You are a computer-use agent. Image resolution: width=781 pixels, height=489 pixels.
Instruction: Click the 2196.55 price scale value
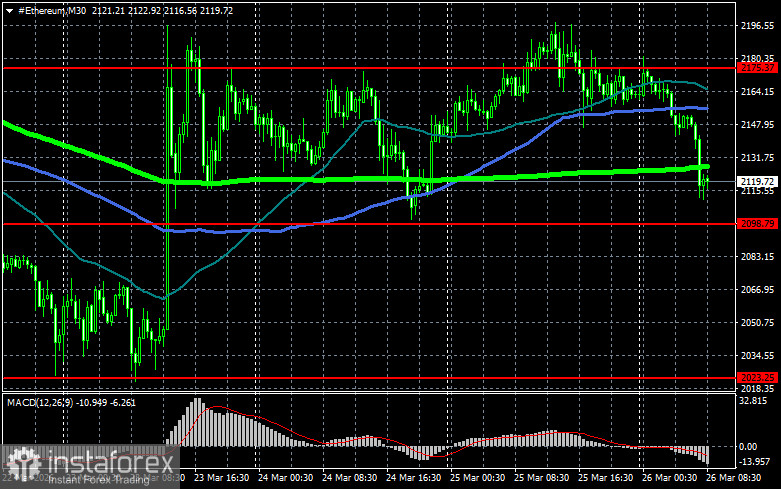758,25
